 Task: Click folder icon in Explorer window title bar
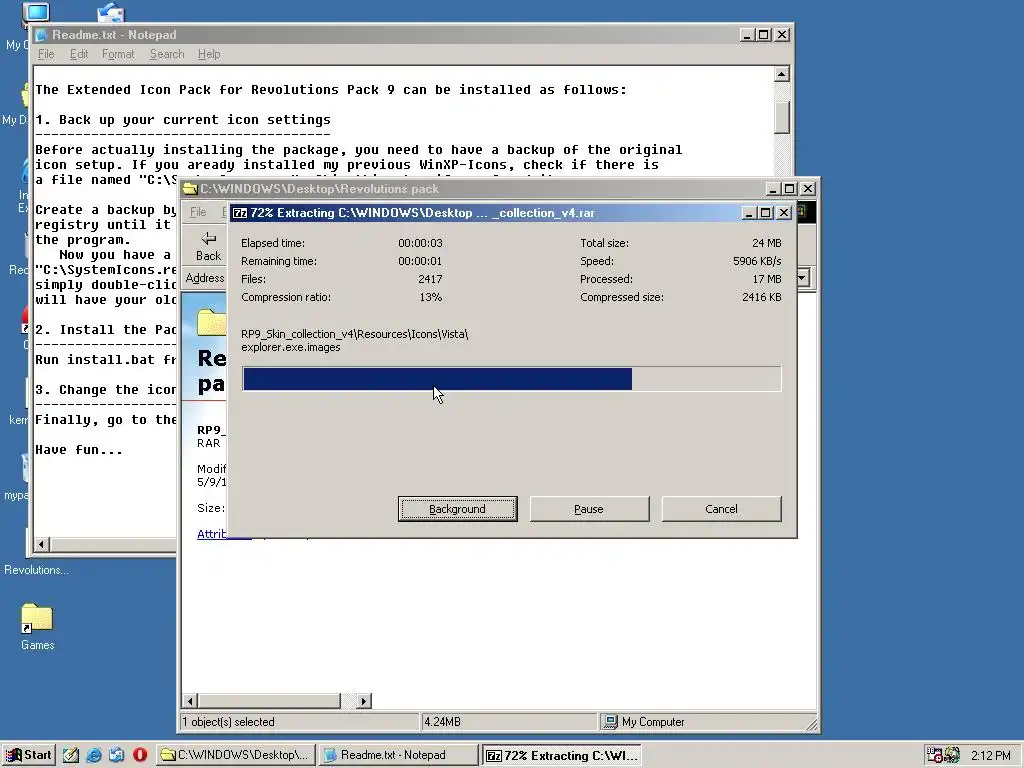[190, 189]
